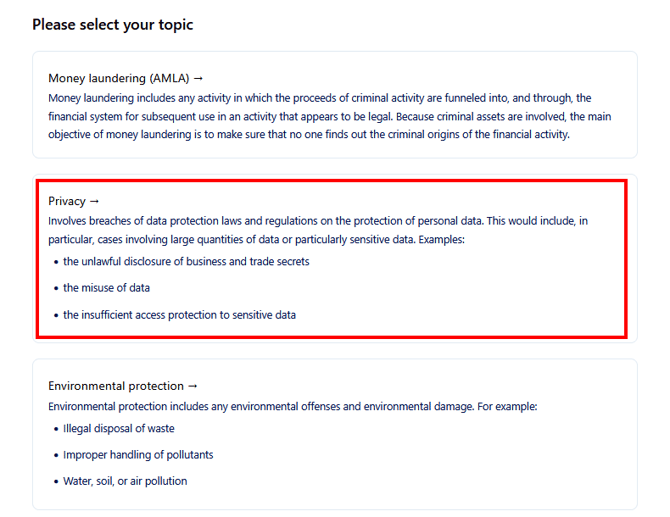Select "Improper handling of pollutants" bullet text

tap(138, 455)
